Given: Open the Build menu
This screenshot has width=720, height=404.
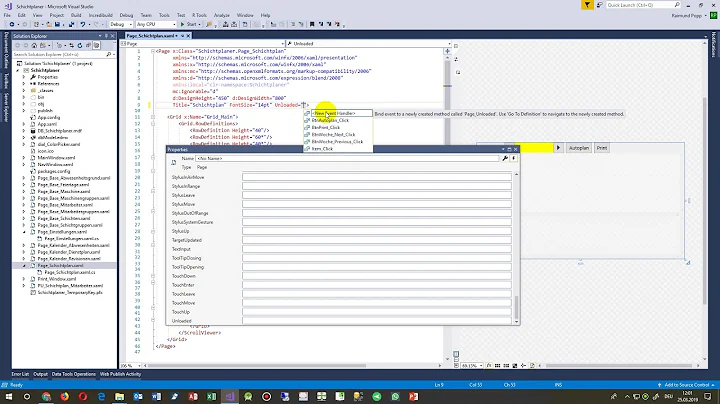Looking at the screenshot, I should (76, 15).
